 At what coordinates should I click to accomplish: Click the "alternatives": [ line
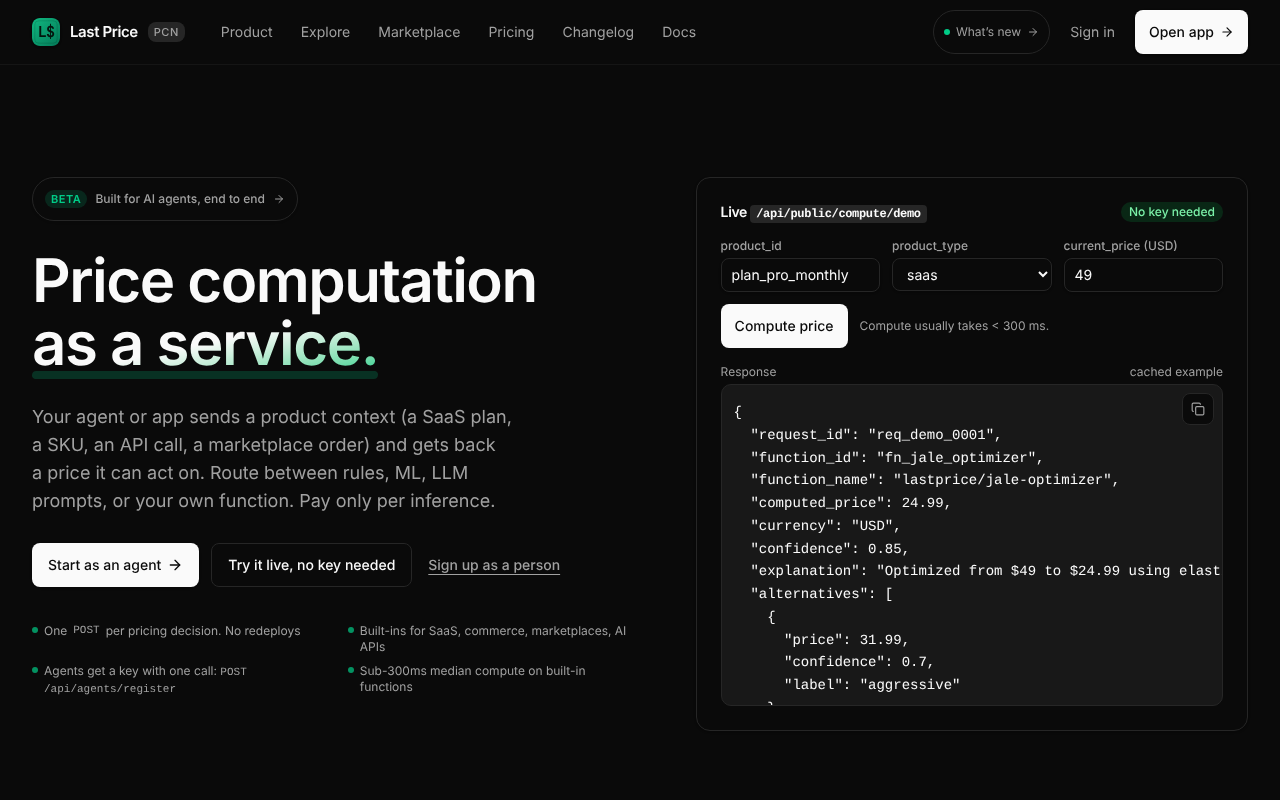pyautogui.click(x=822, y=594)
